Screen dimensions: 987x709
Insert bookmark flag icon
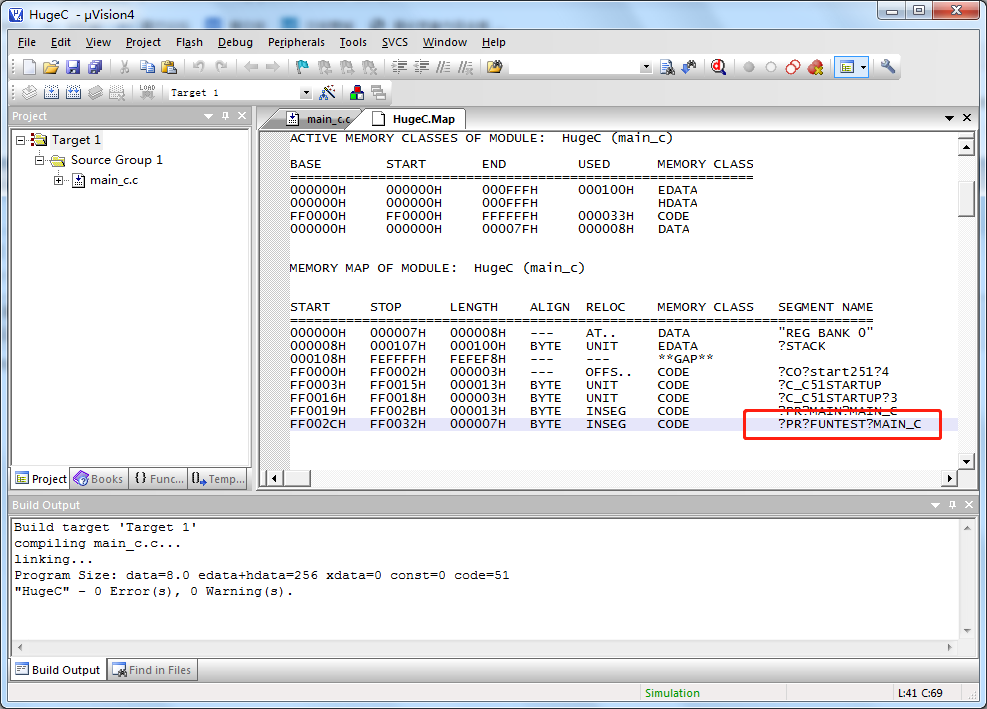pyautogui.click(x=302, y=67)
